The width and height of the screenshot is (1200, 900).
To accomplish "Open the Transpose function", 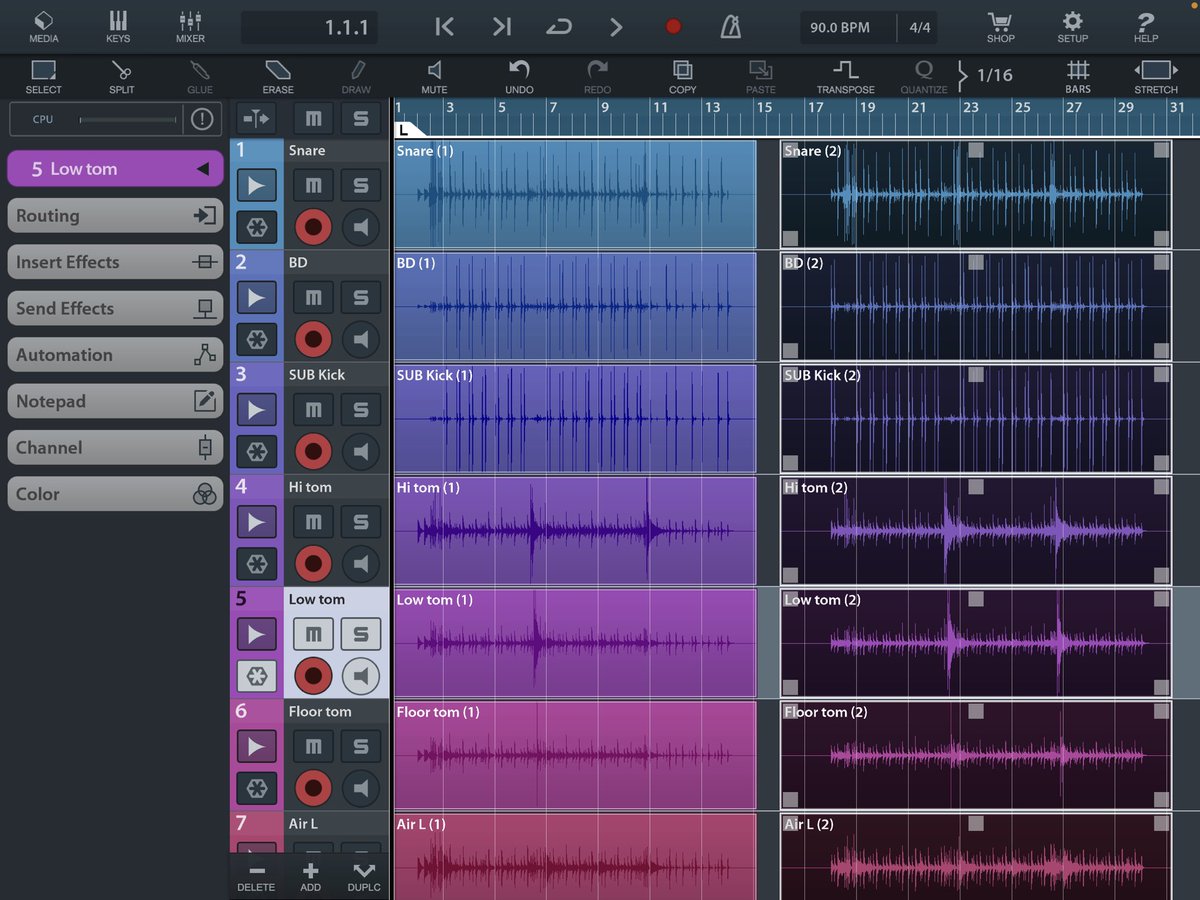I will (845, 76).
